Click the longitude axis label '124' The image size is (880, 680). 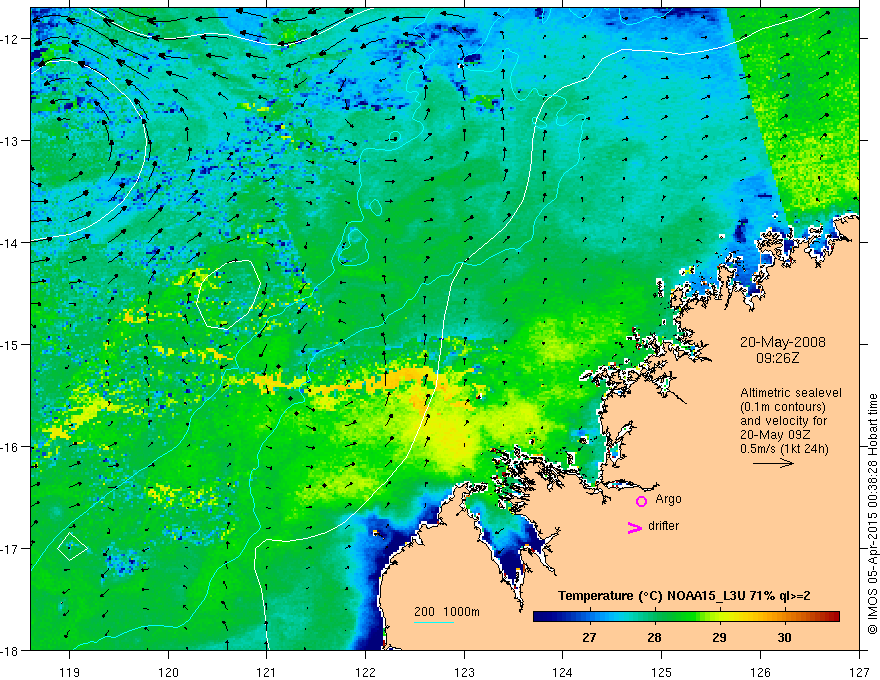(x=563, y=672)
